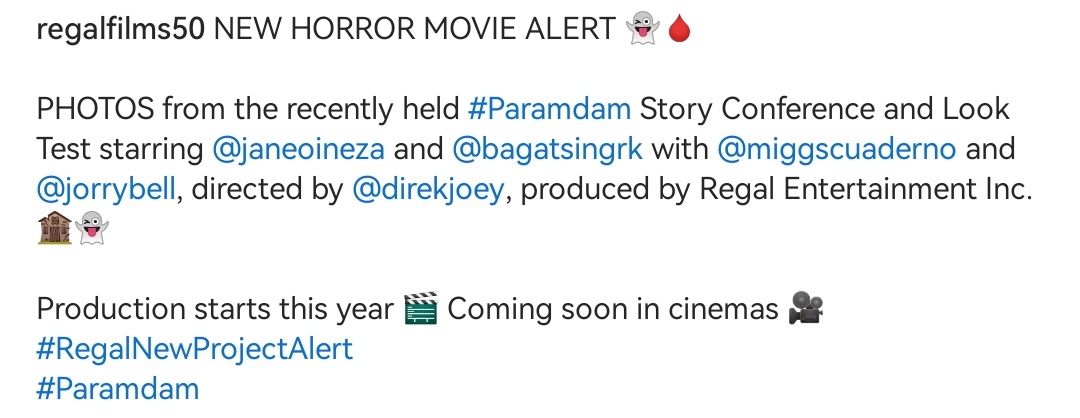Open the @miggscuaderno mention
The width and height of the screenshot is (1080, 418).
pyautogui.click(x=837, y=149)
